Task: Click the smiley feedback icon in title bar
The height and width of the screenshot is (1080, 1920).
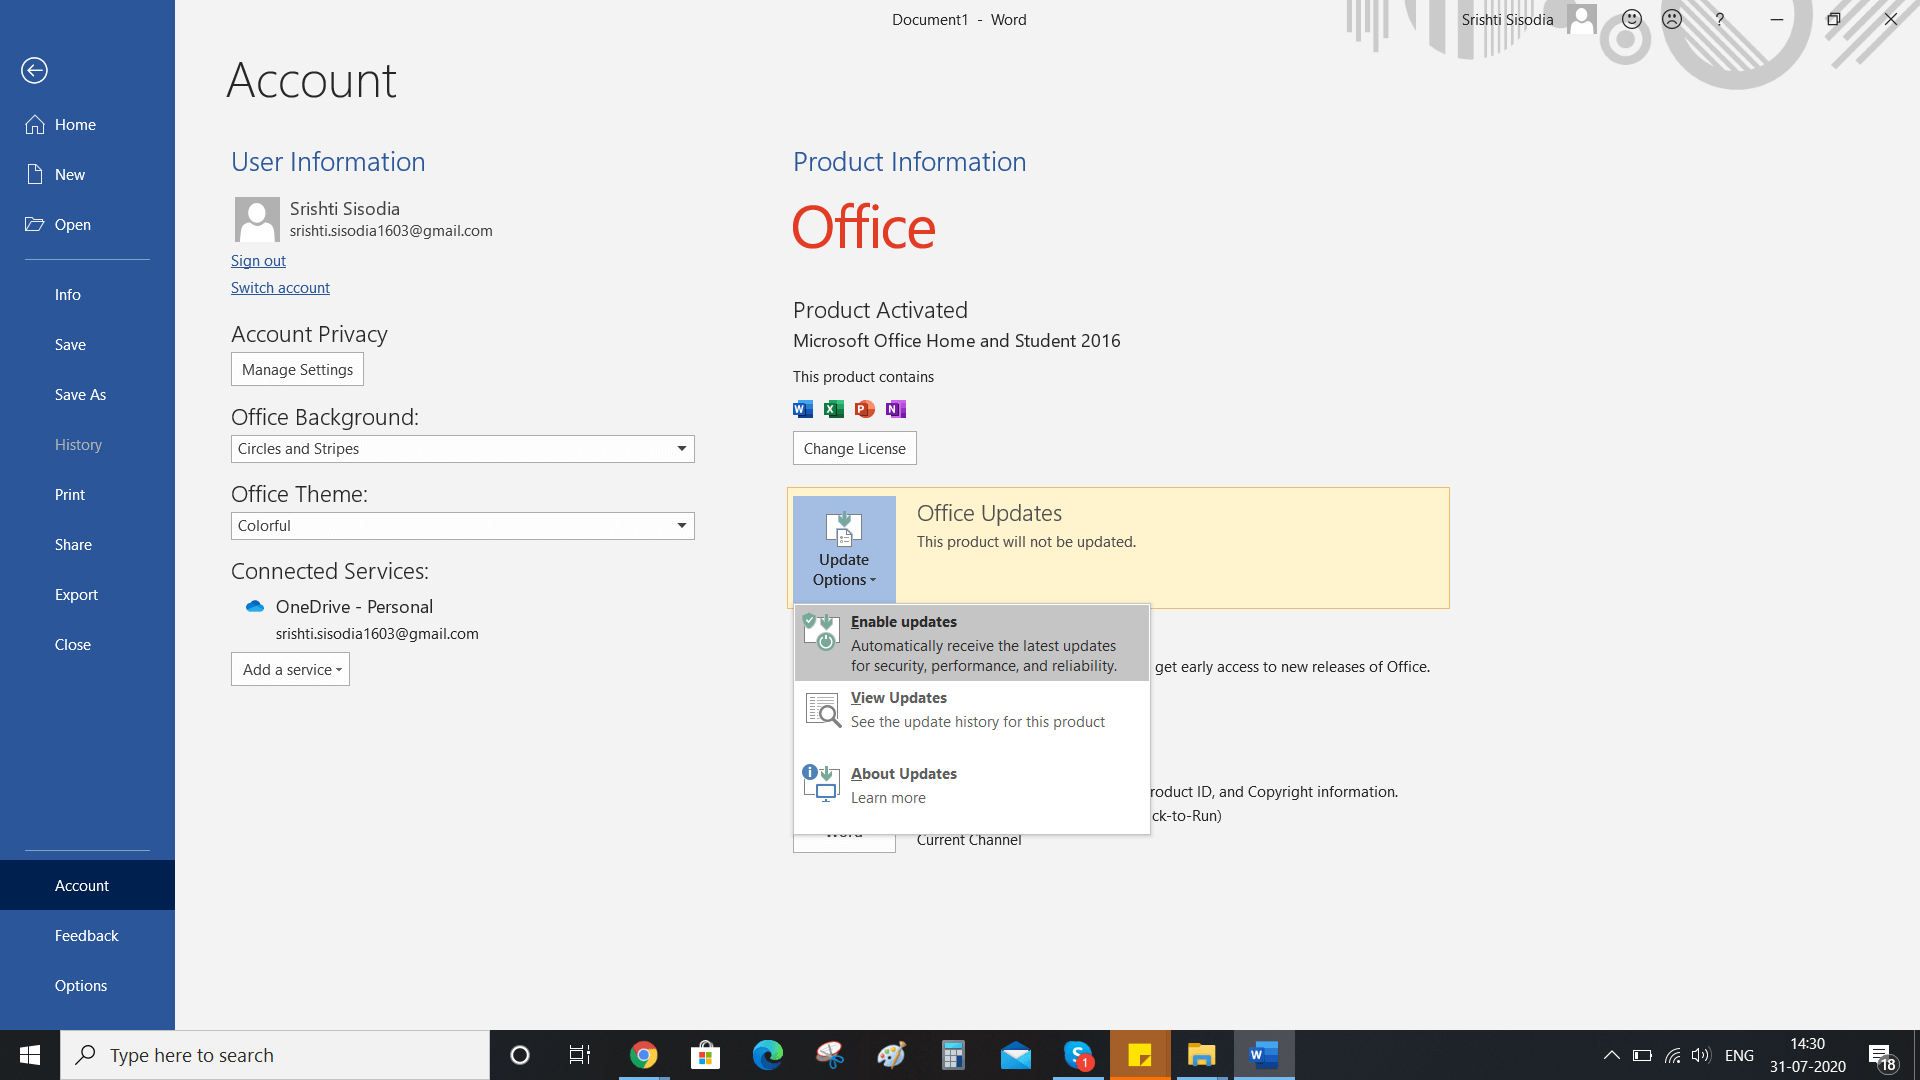Action: 1630,19
